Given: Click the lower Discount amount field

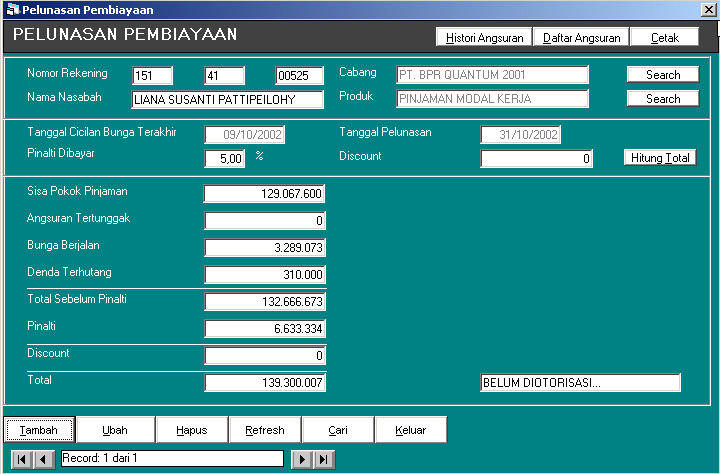Looking at the screenshot, I should [x=265, y=355].
